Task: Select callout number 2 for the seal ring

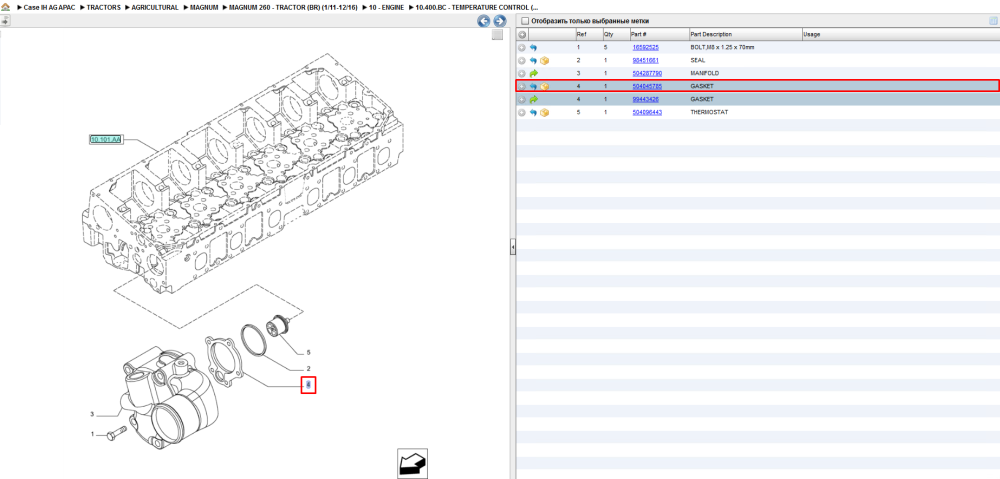Action: 309,369
